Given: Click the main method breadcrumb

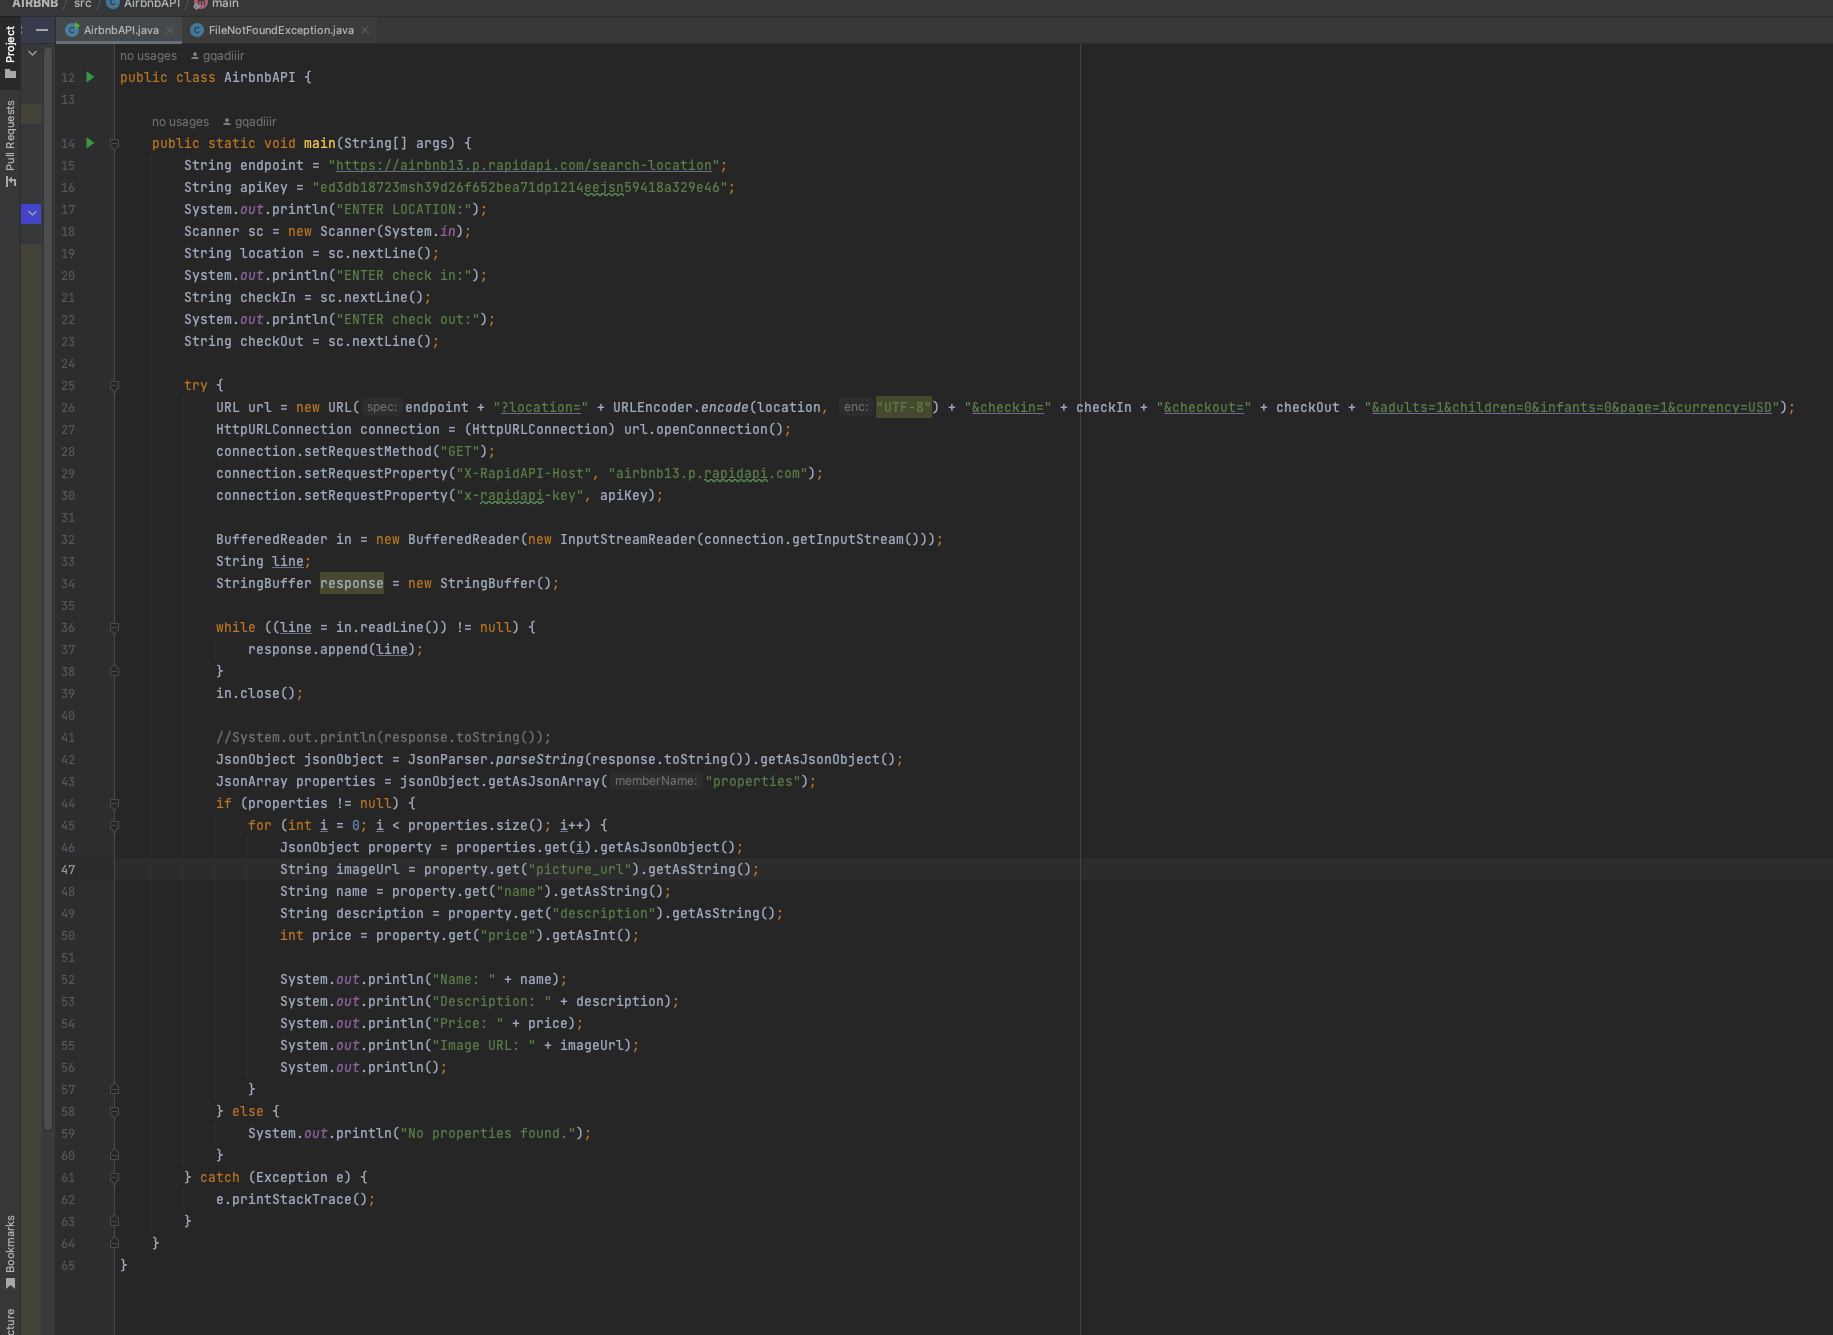Looking at the screenshot, I should [224, 4].
